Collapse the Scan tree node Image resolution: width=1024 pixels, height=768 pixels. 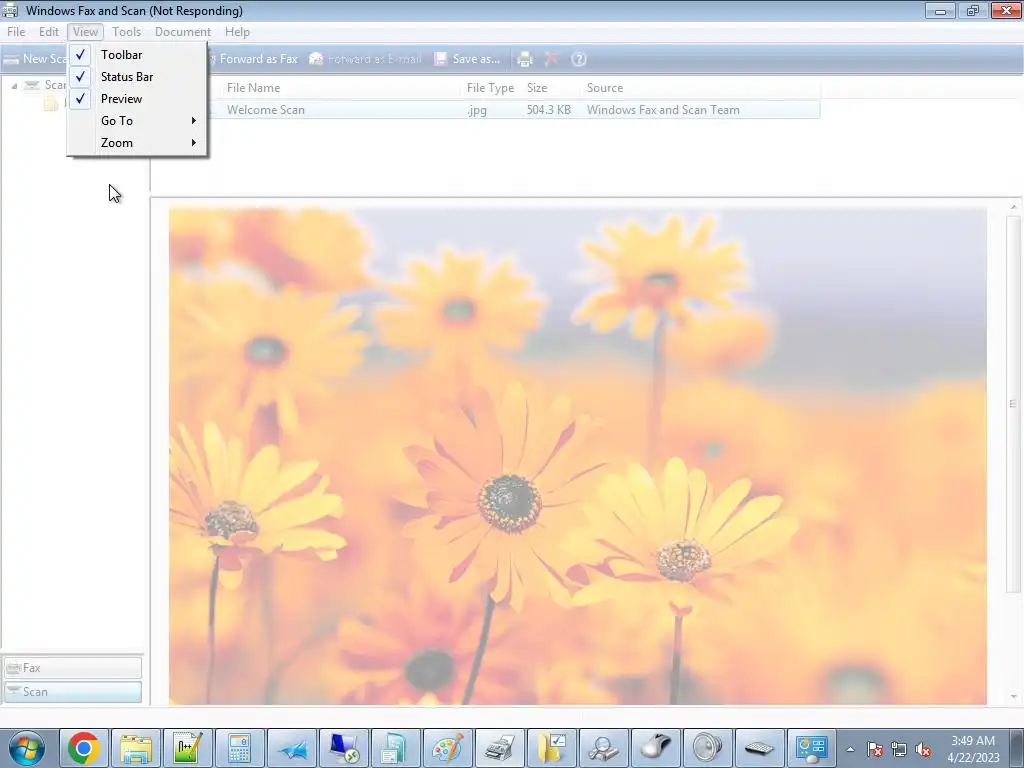[14, 86]
